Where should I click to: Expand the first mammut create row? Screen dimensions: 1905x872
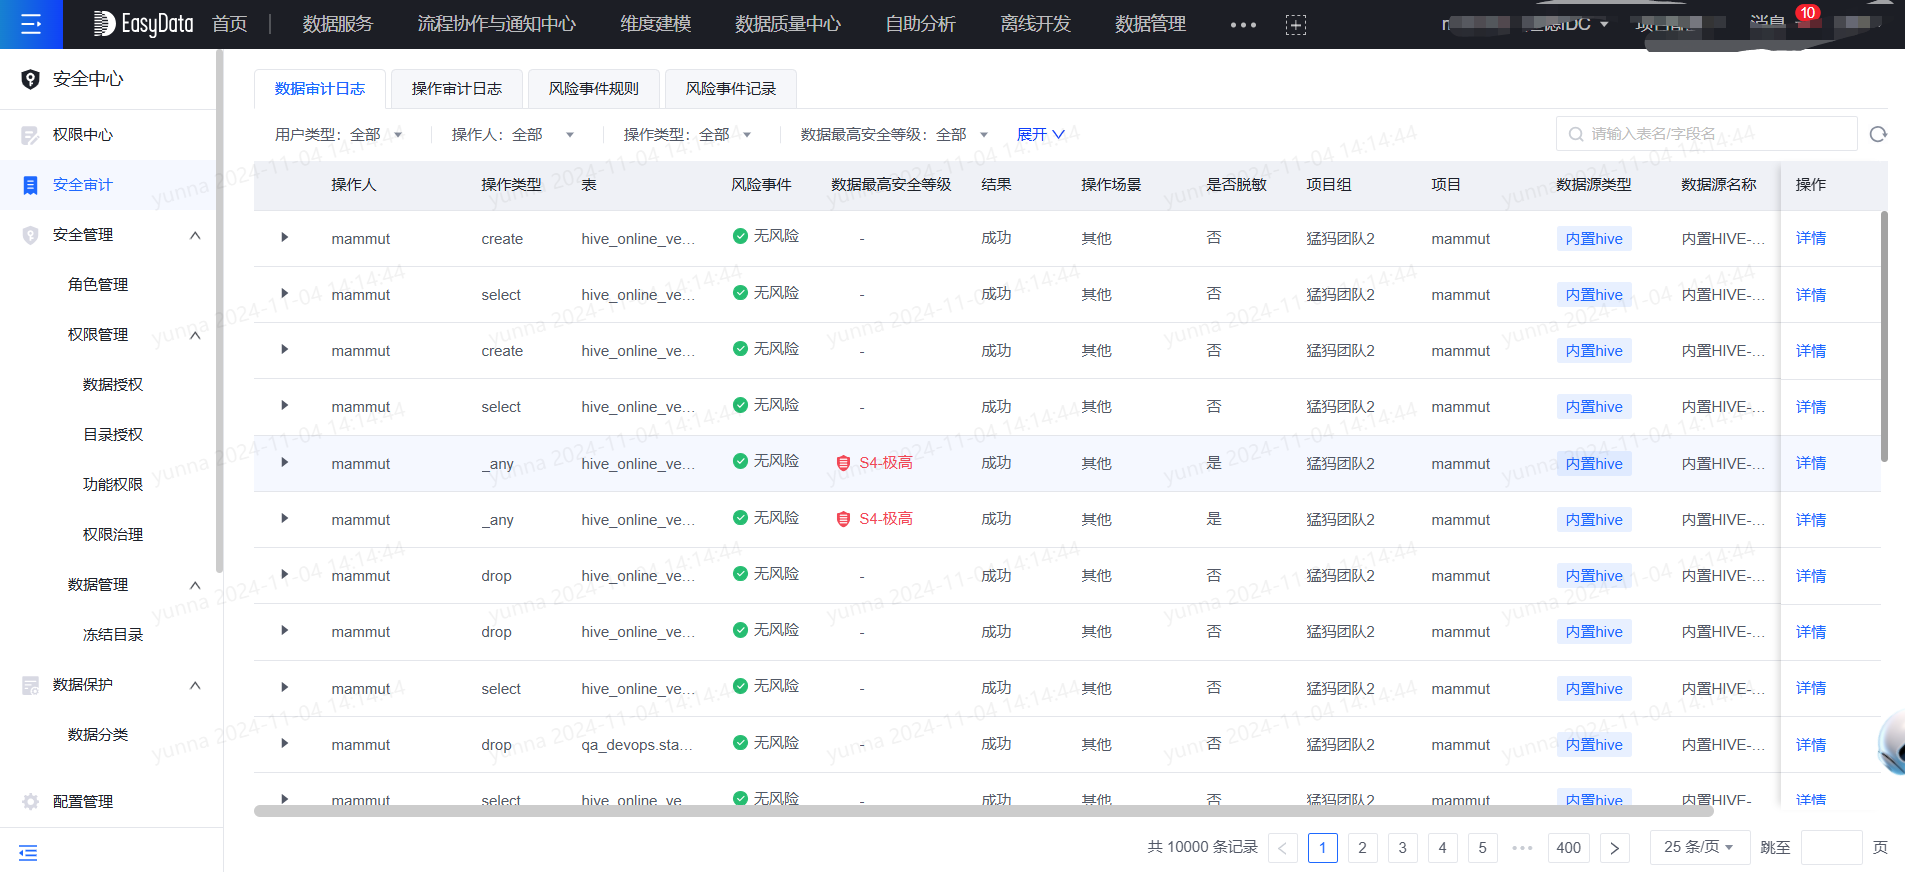click(285, 238)
